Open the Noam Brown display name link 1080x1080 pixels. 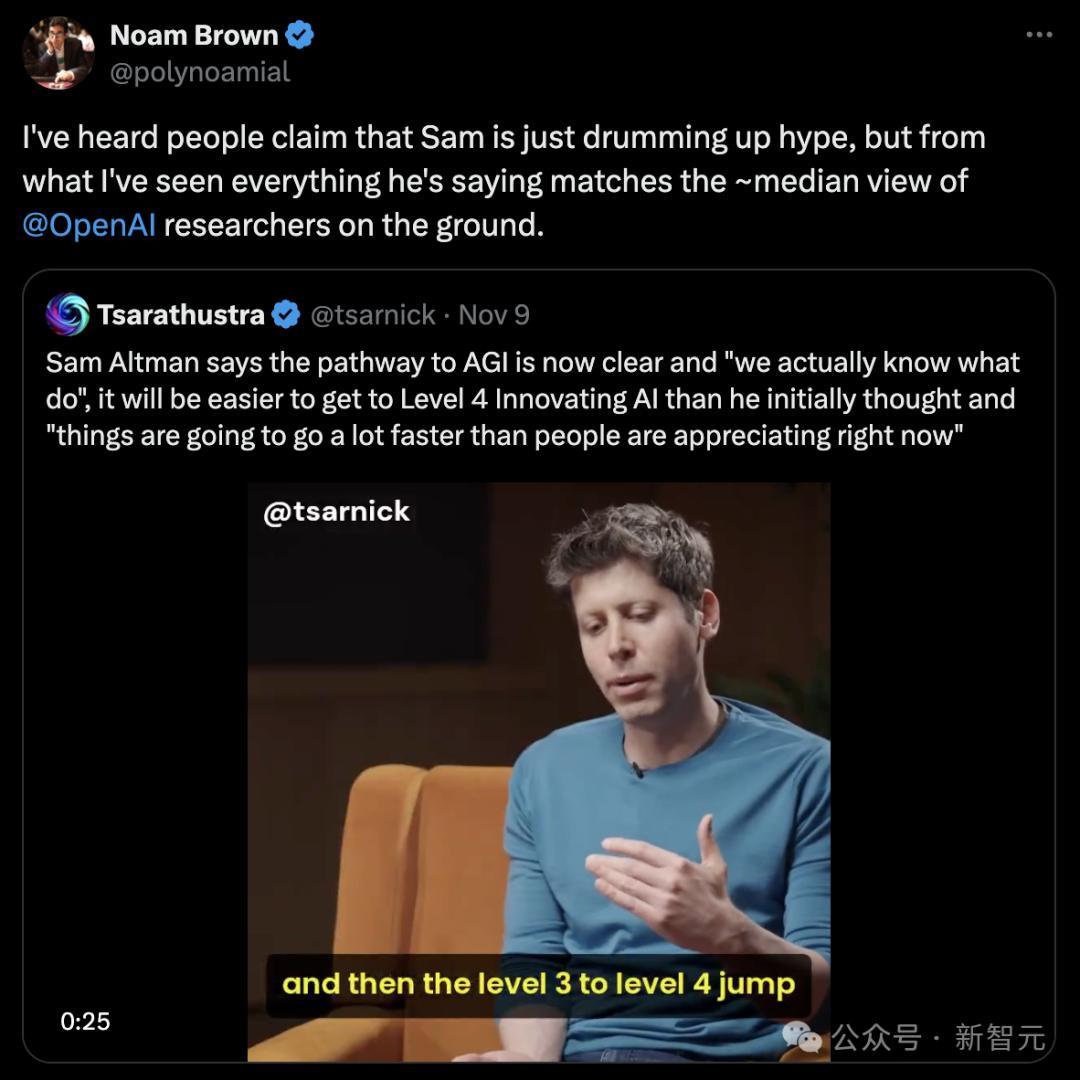pyautogui.click(x=194, y=35)
